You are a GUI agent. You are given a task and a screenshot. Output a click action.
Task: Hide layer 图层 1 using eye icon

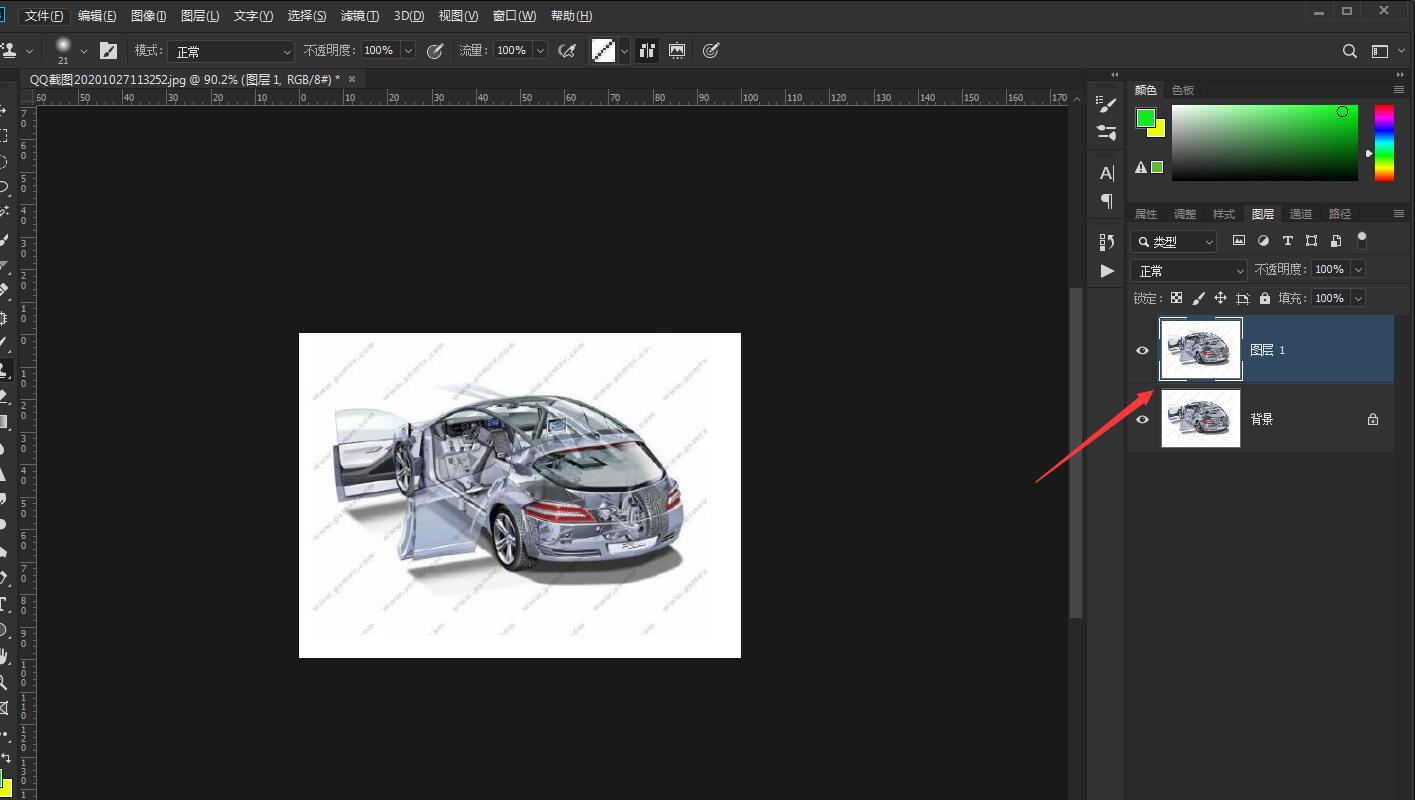pyautogui.click(x=1142, y=350)
